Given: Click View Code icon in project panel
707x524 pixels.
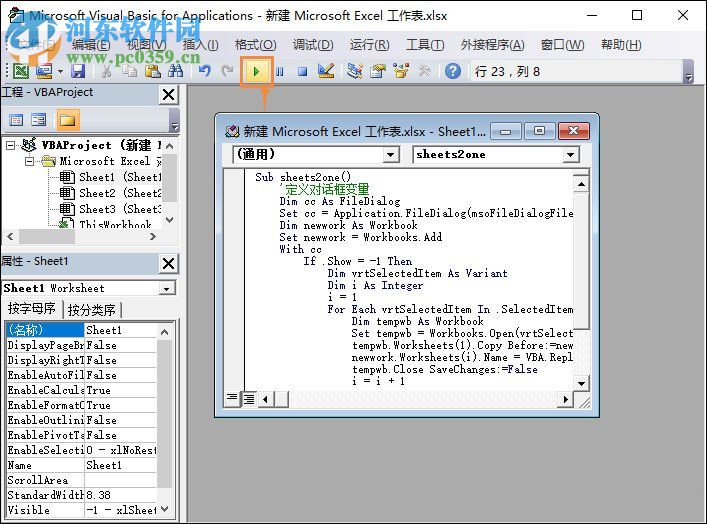Looking at the screenshot, I should pyautogui.click(x=17, y=120).
